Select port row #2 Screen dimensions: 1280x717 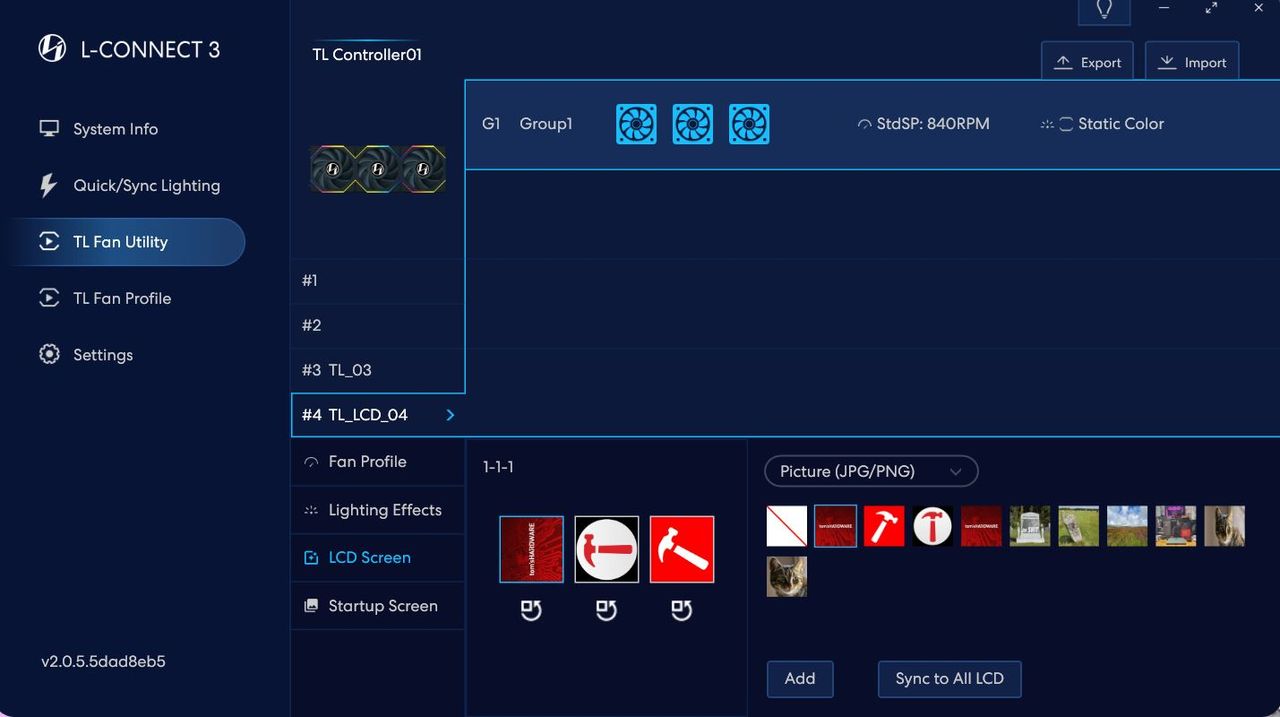pyautogui.click(x=378, y=326)
